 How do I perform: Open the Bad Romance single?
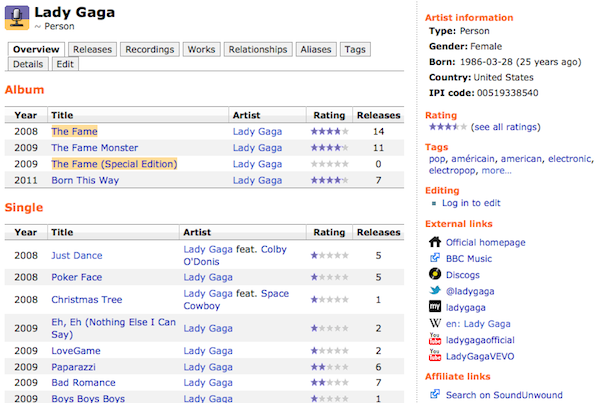click(x=83, y=382)
